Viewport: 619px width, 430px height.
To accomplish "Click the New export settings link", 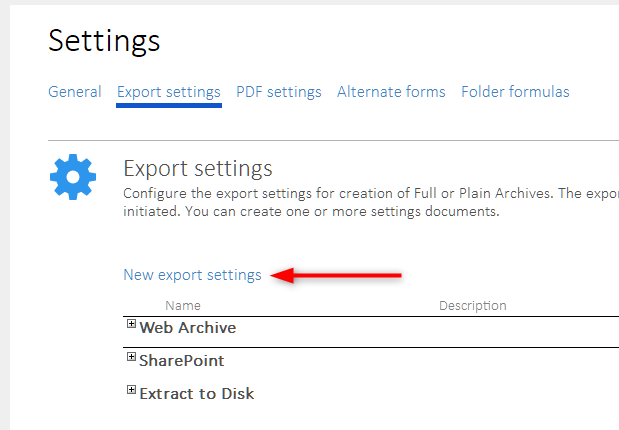I will [x=192, y=274].
